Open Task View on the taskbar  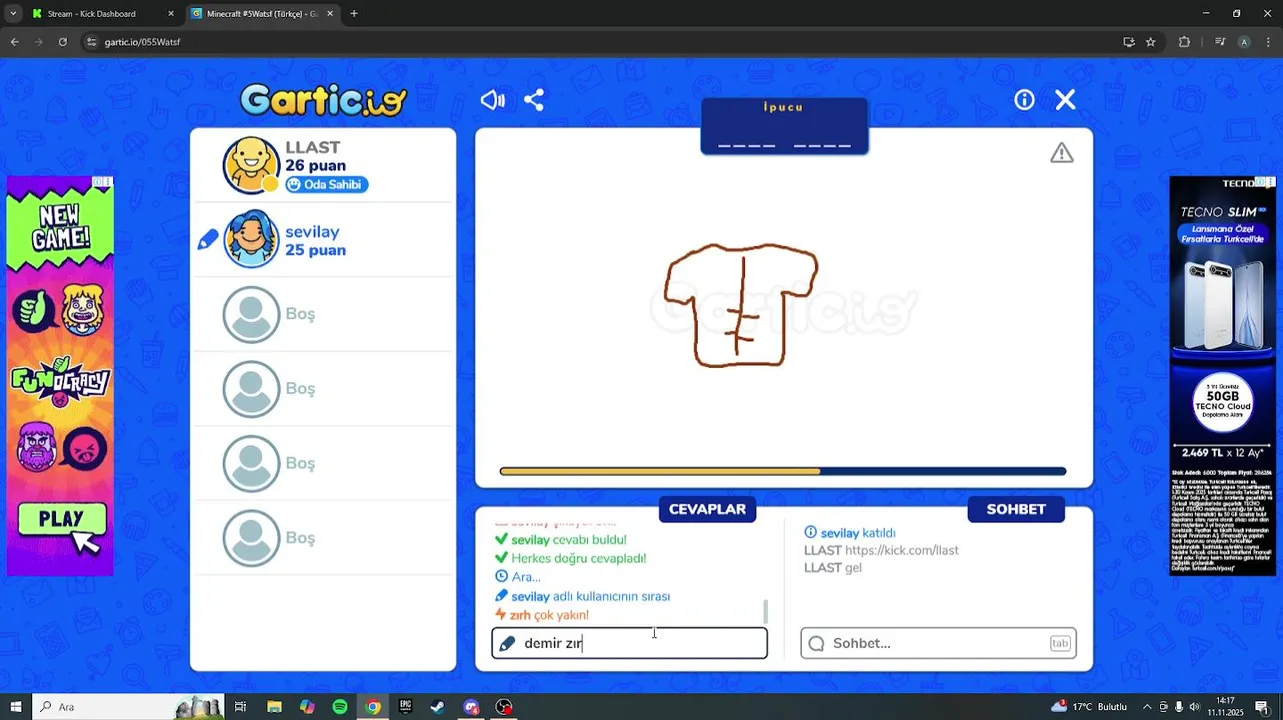(x=240, y=707)
